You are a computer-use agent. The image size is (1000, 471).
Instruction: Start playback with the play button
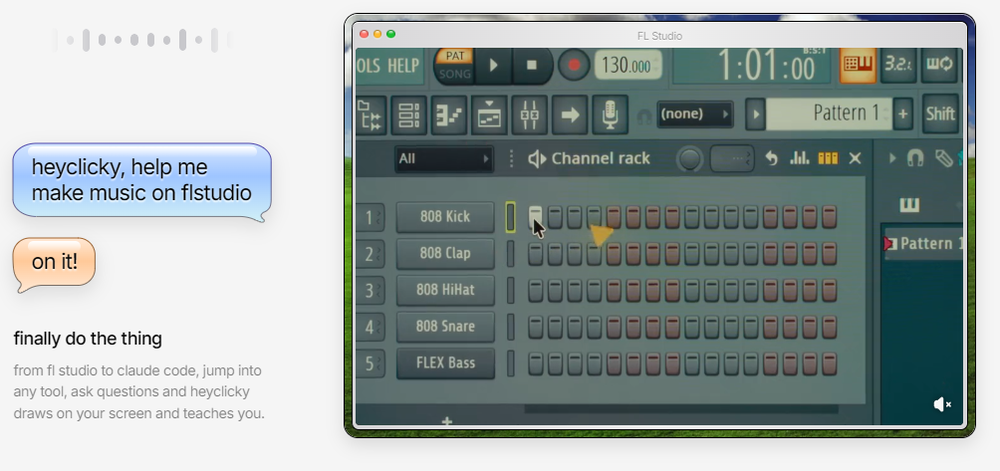(493, 65)
